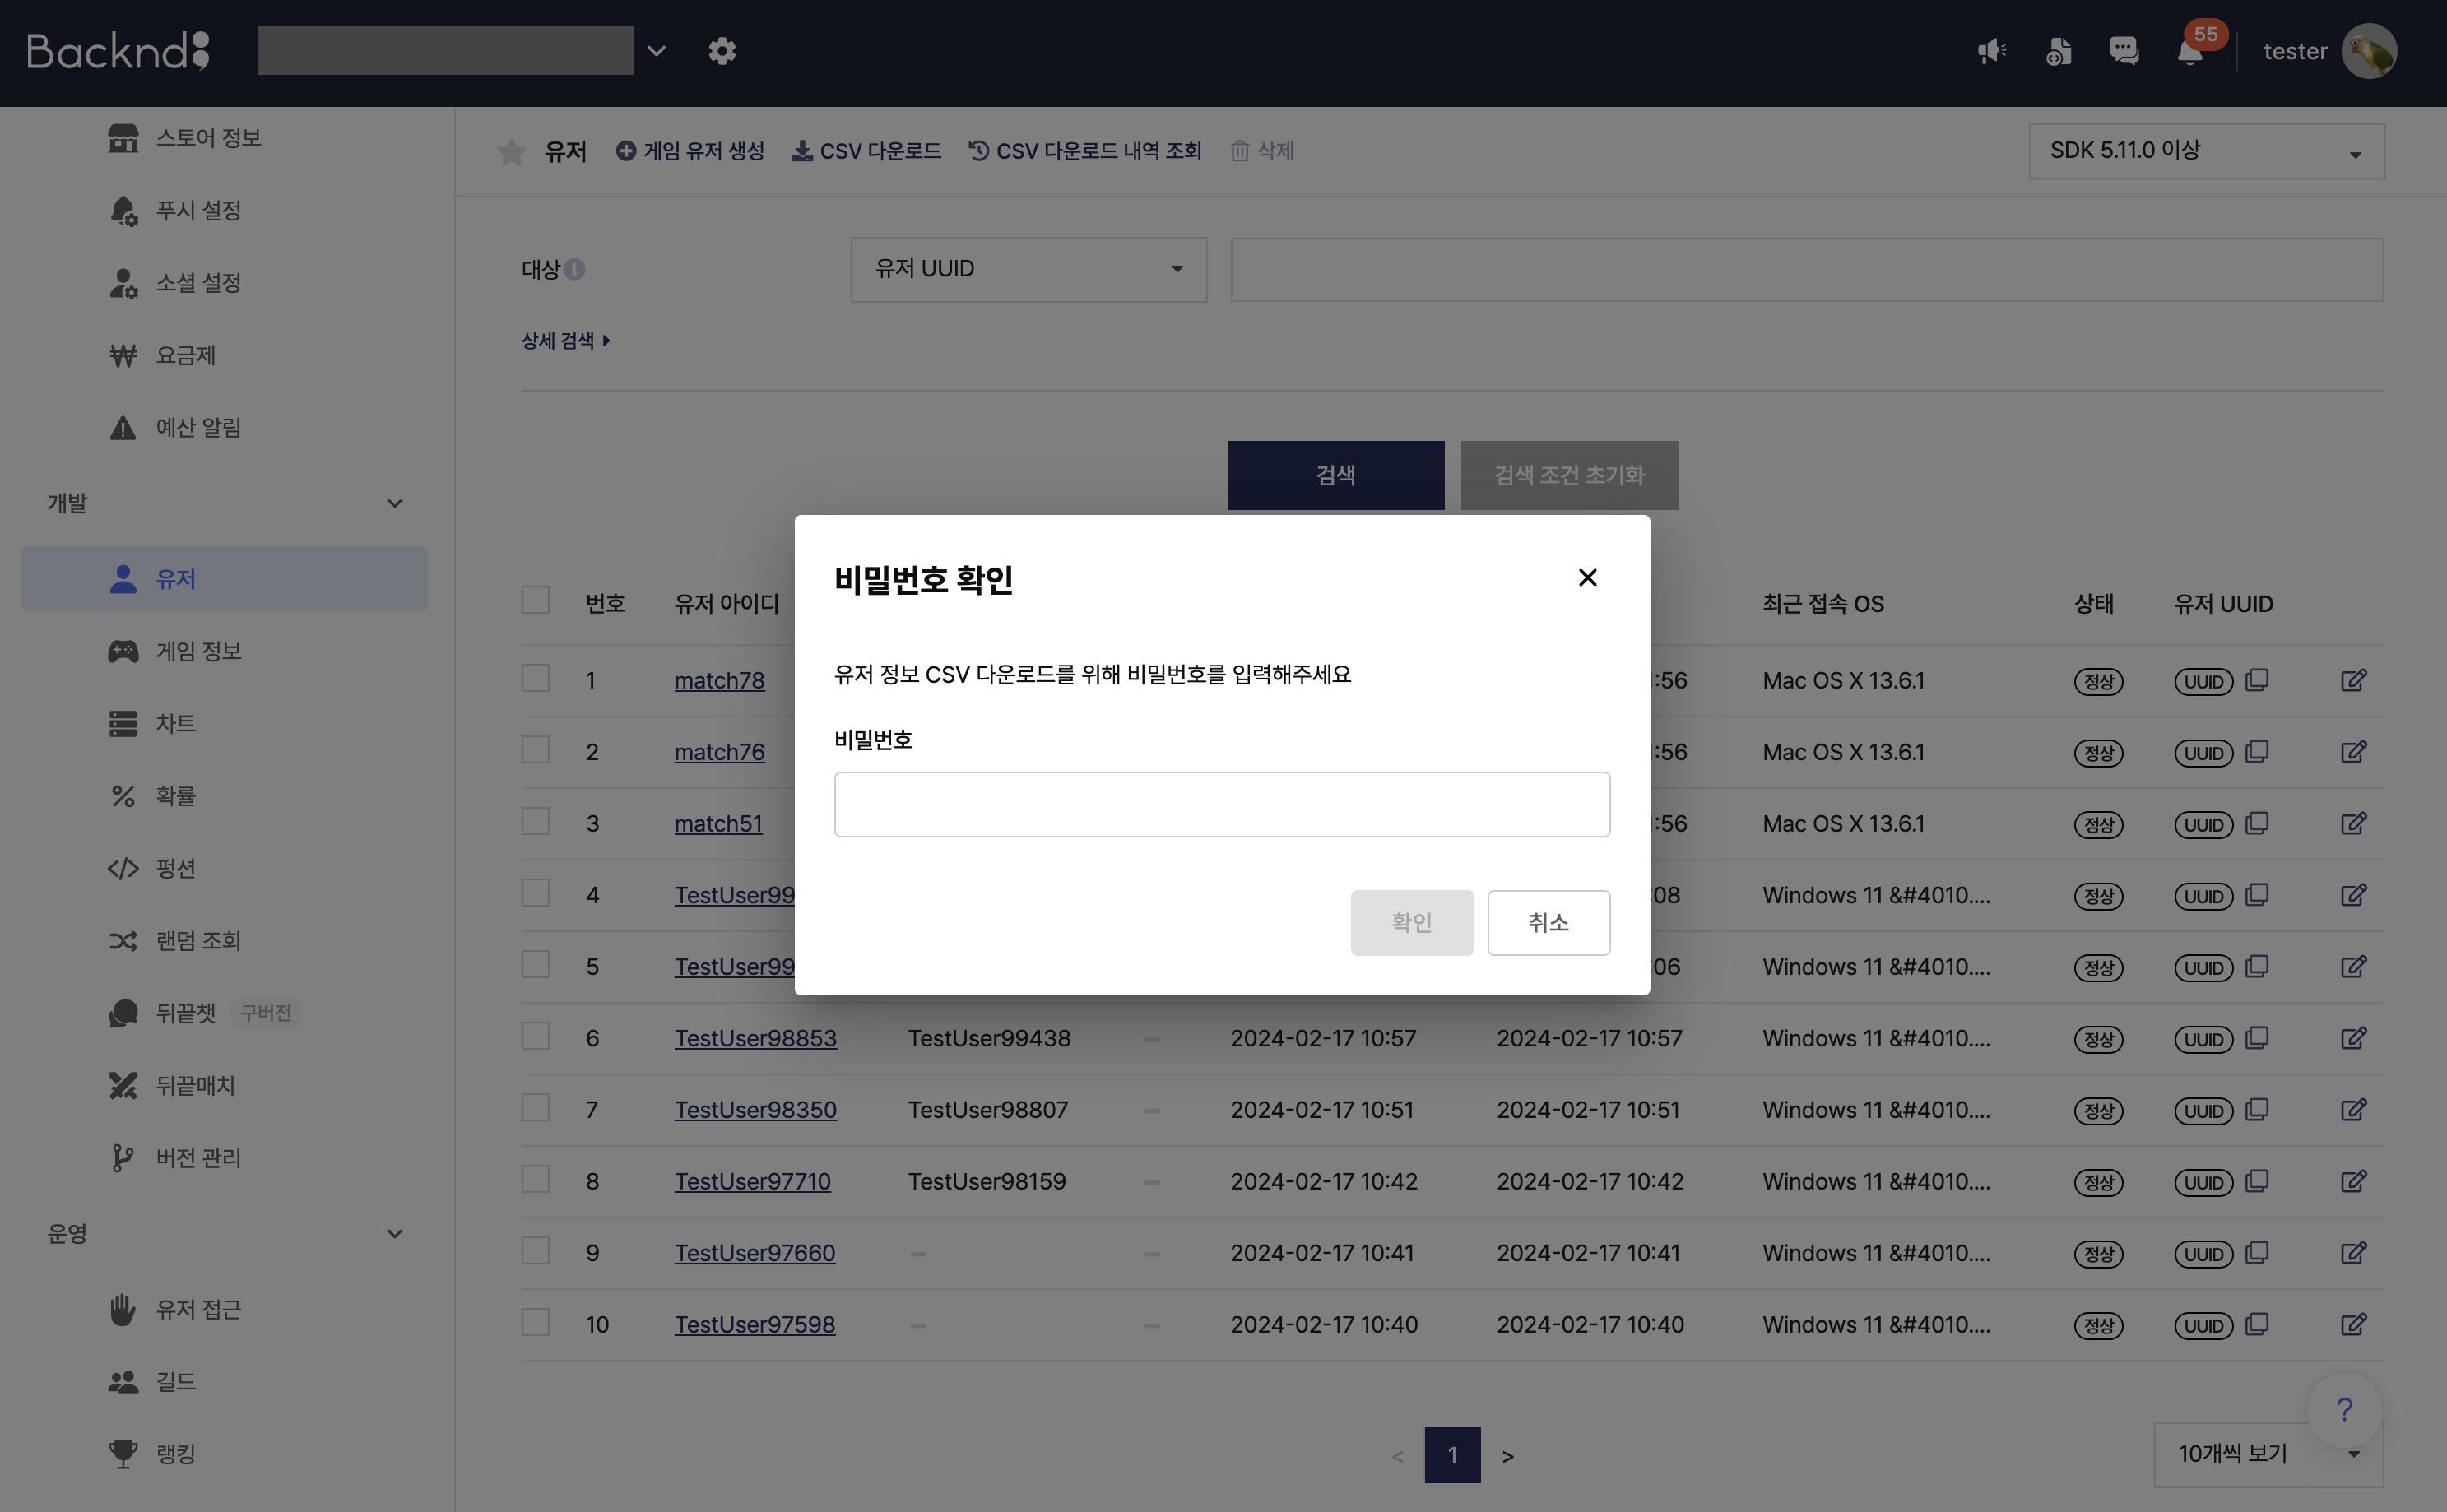Viewport: 2447px width, 1512px height.
Task: Click UUID badge in row 9
Action: [2203, 1254]
